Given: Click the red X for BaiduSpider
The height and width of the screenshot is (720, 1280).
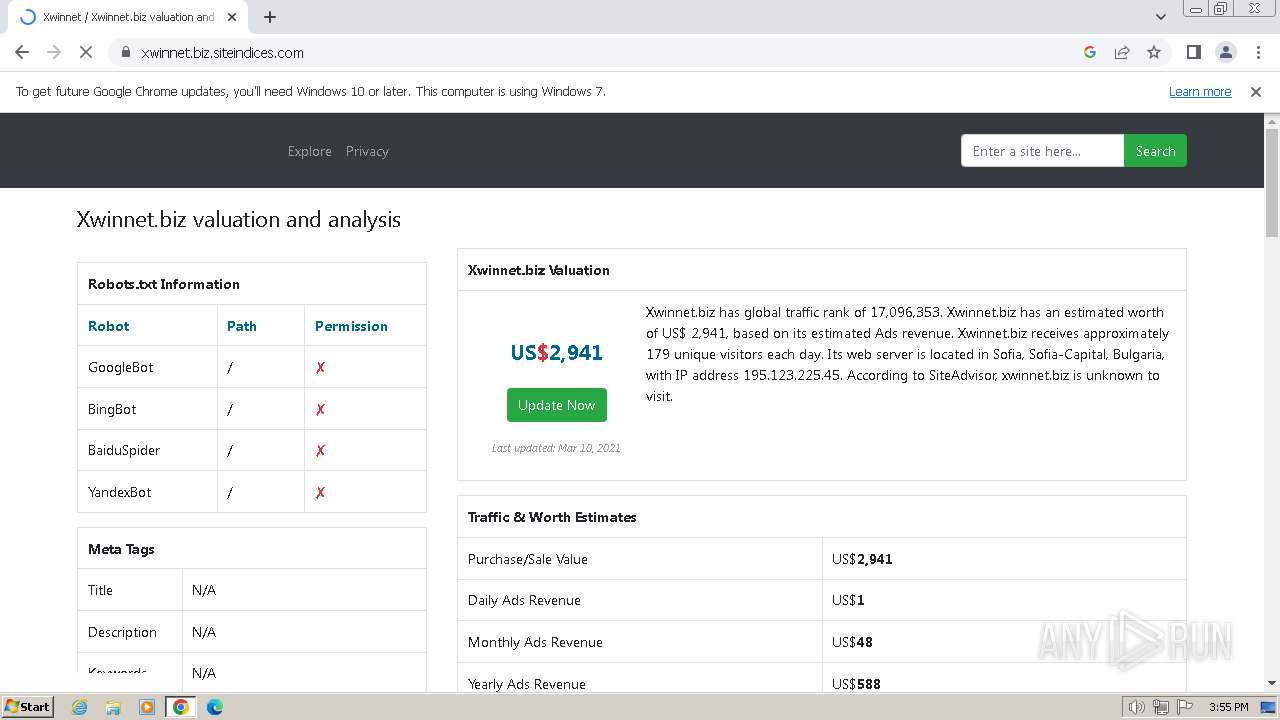Looking at the screenshot, I should click(x=320, y=450).
